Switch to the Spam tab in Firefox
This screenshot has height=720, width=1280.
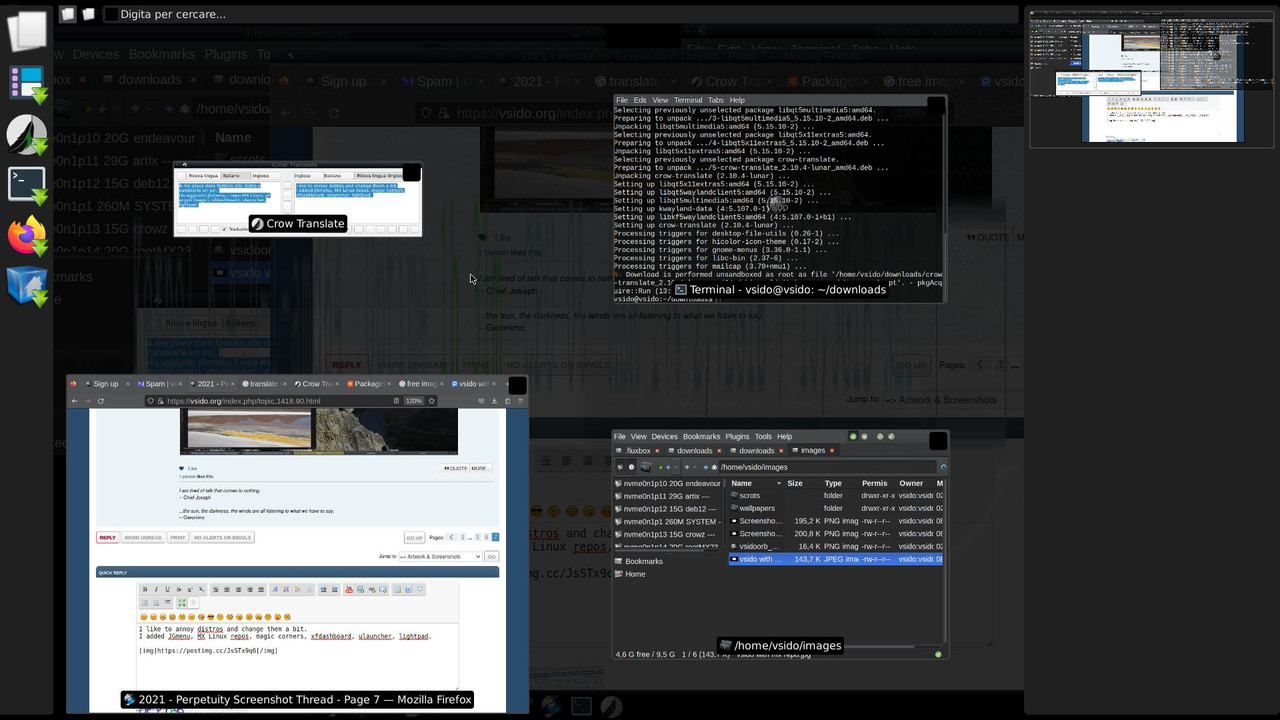158,384
